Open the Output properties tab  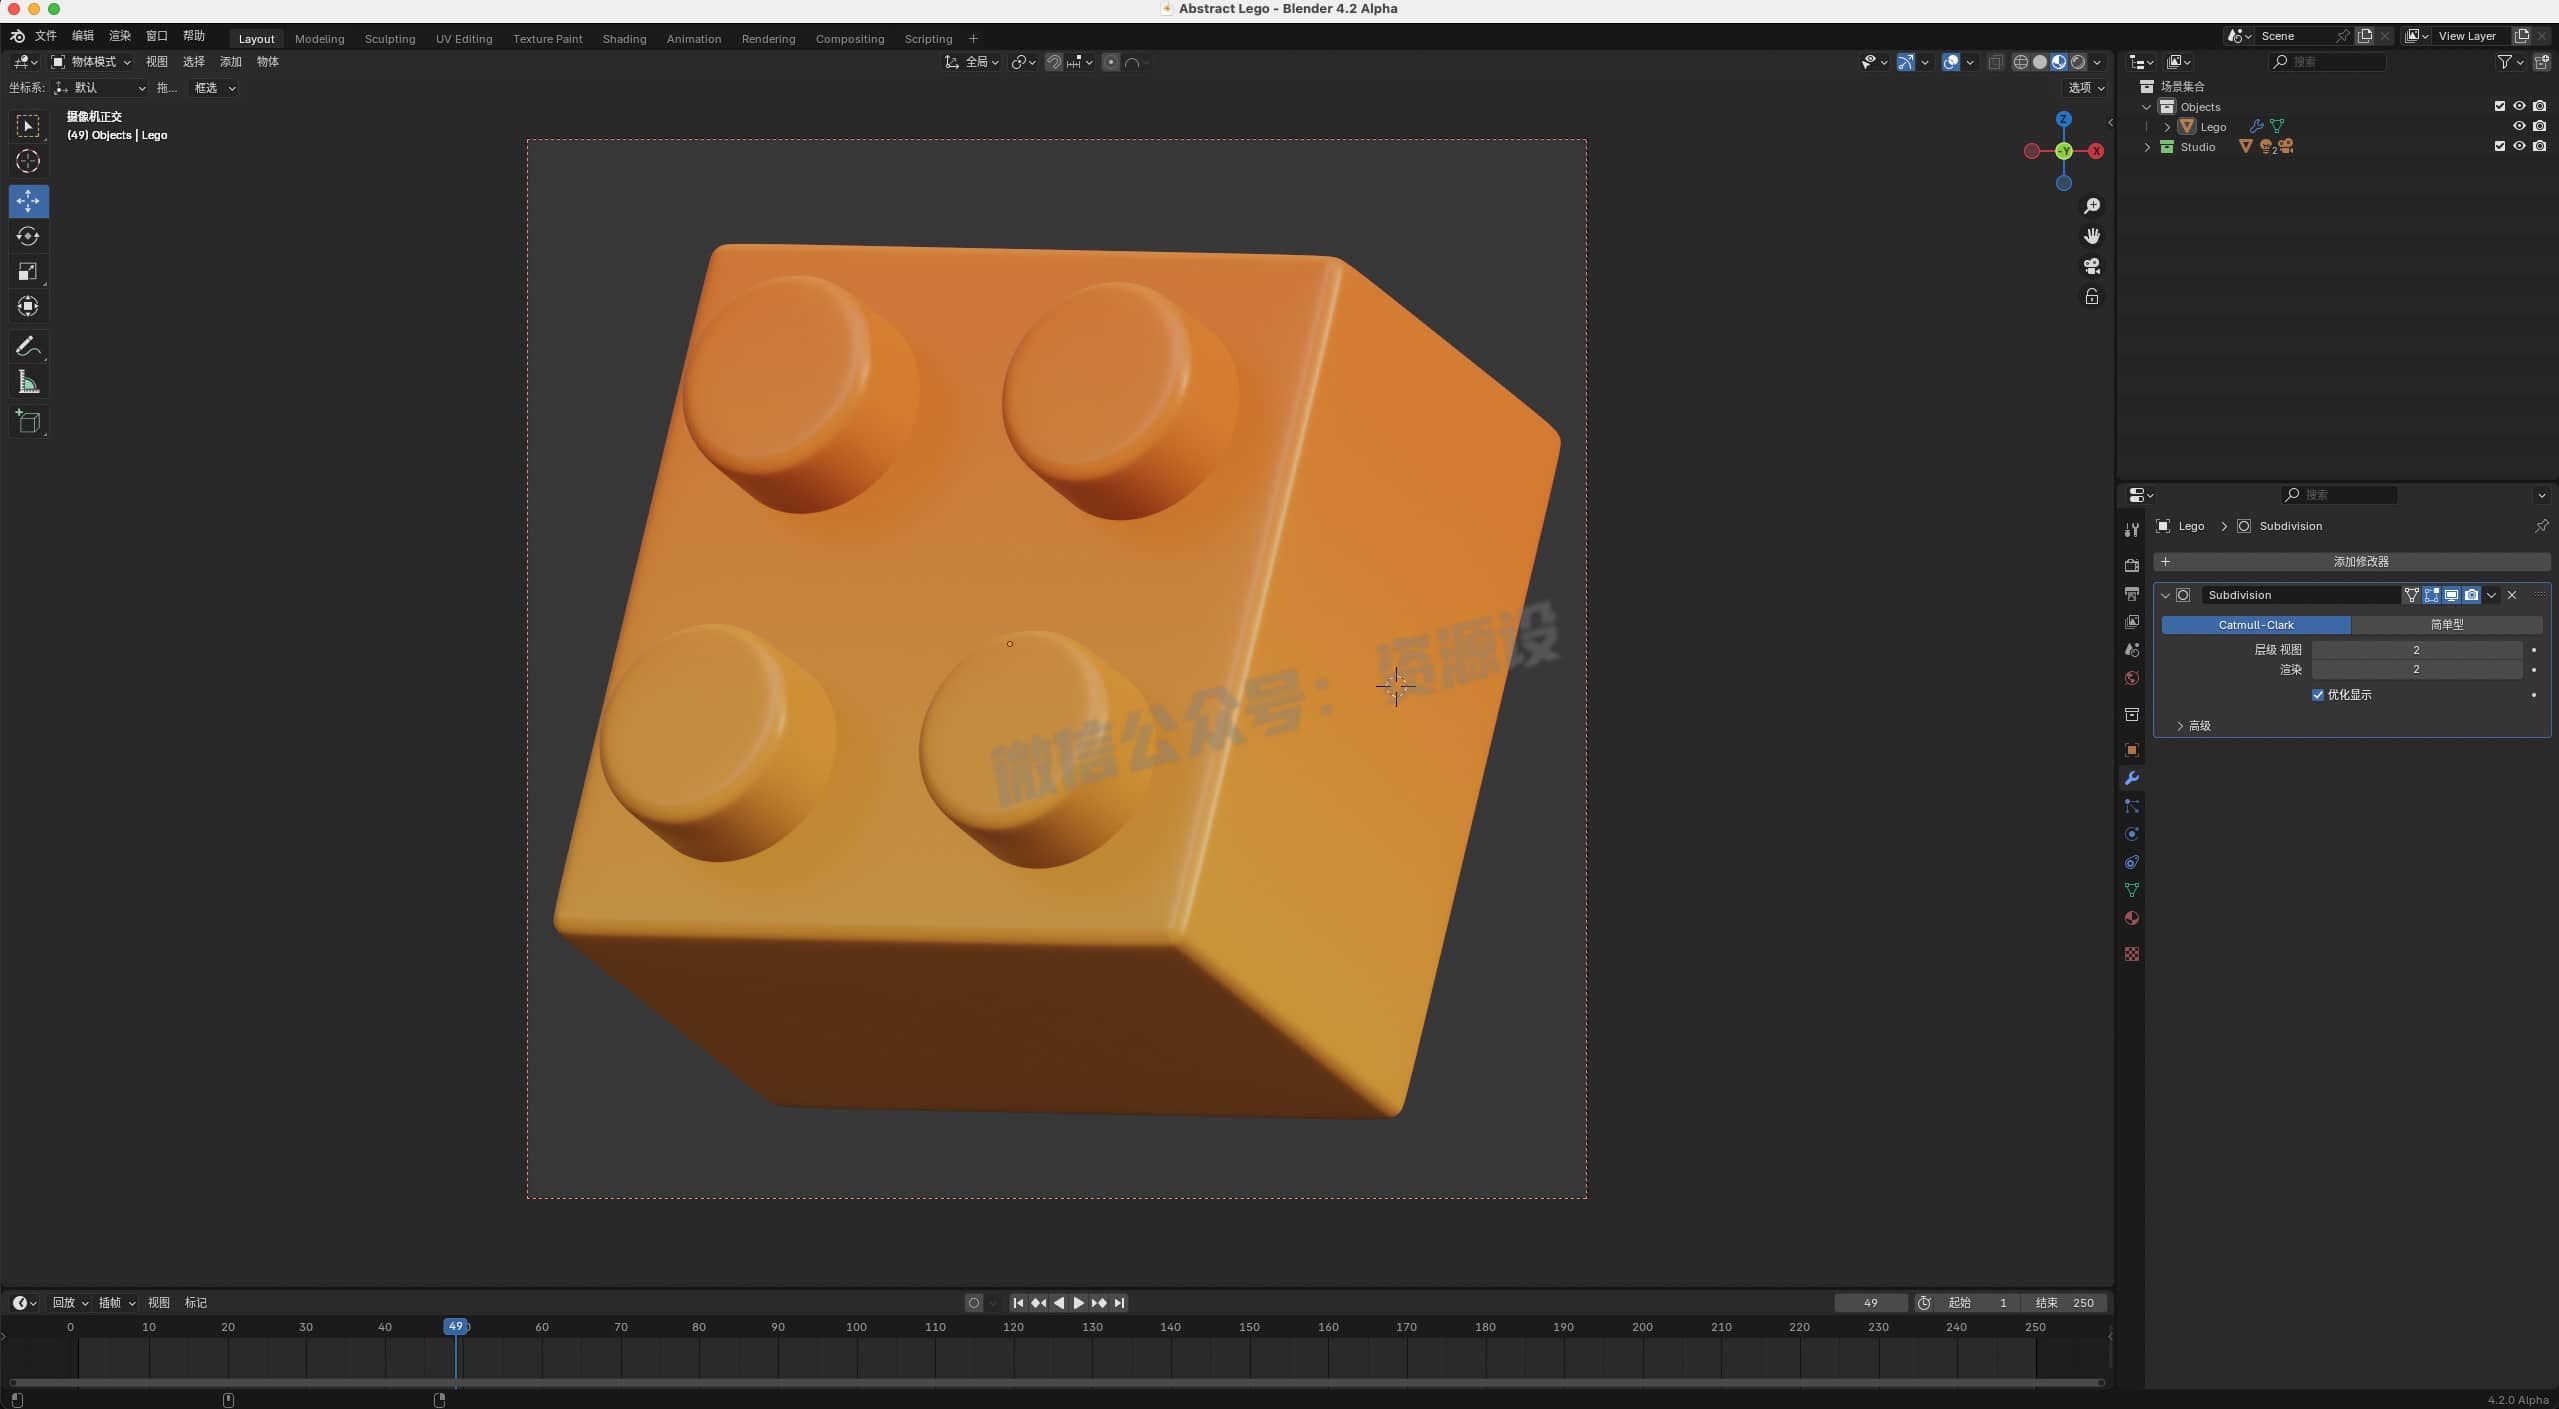[2131, 594]
